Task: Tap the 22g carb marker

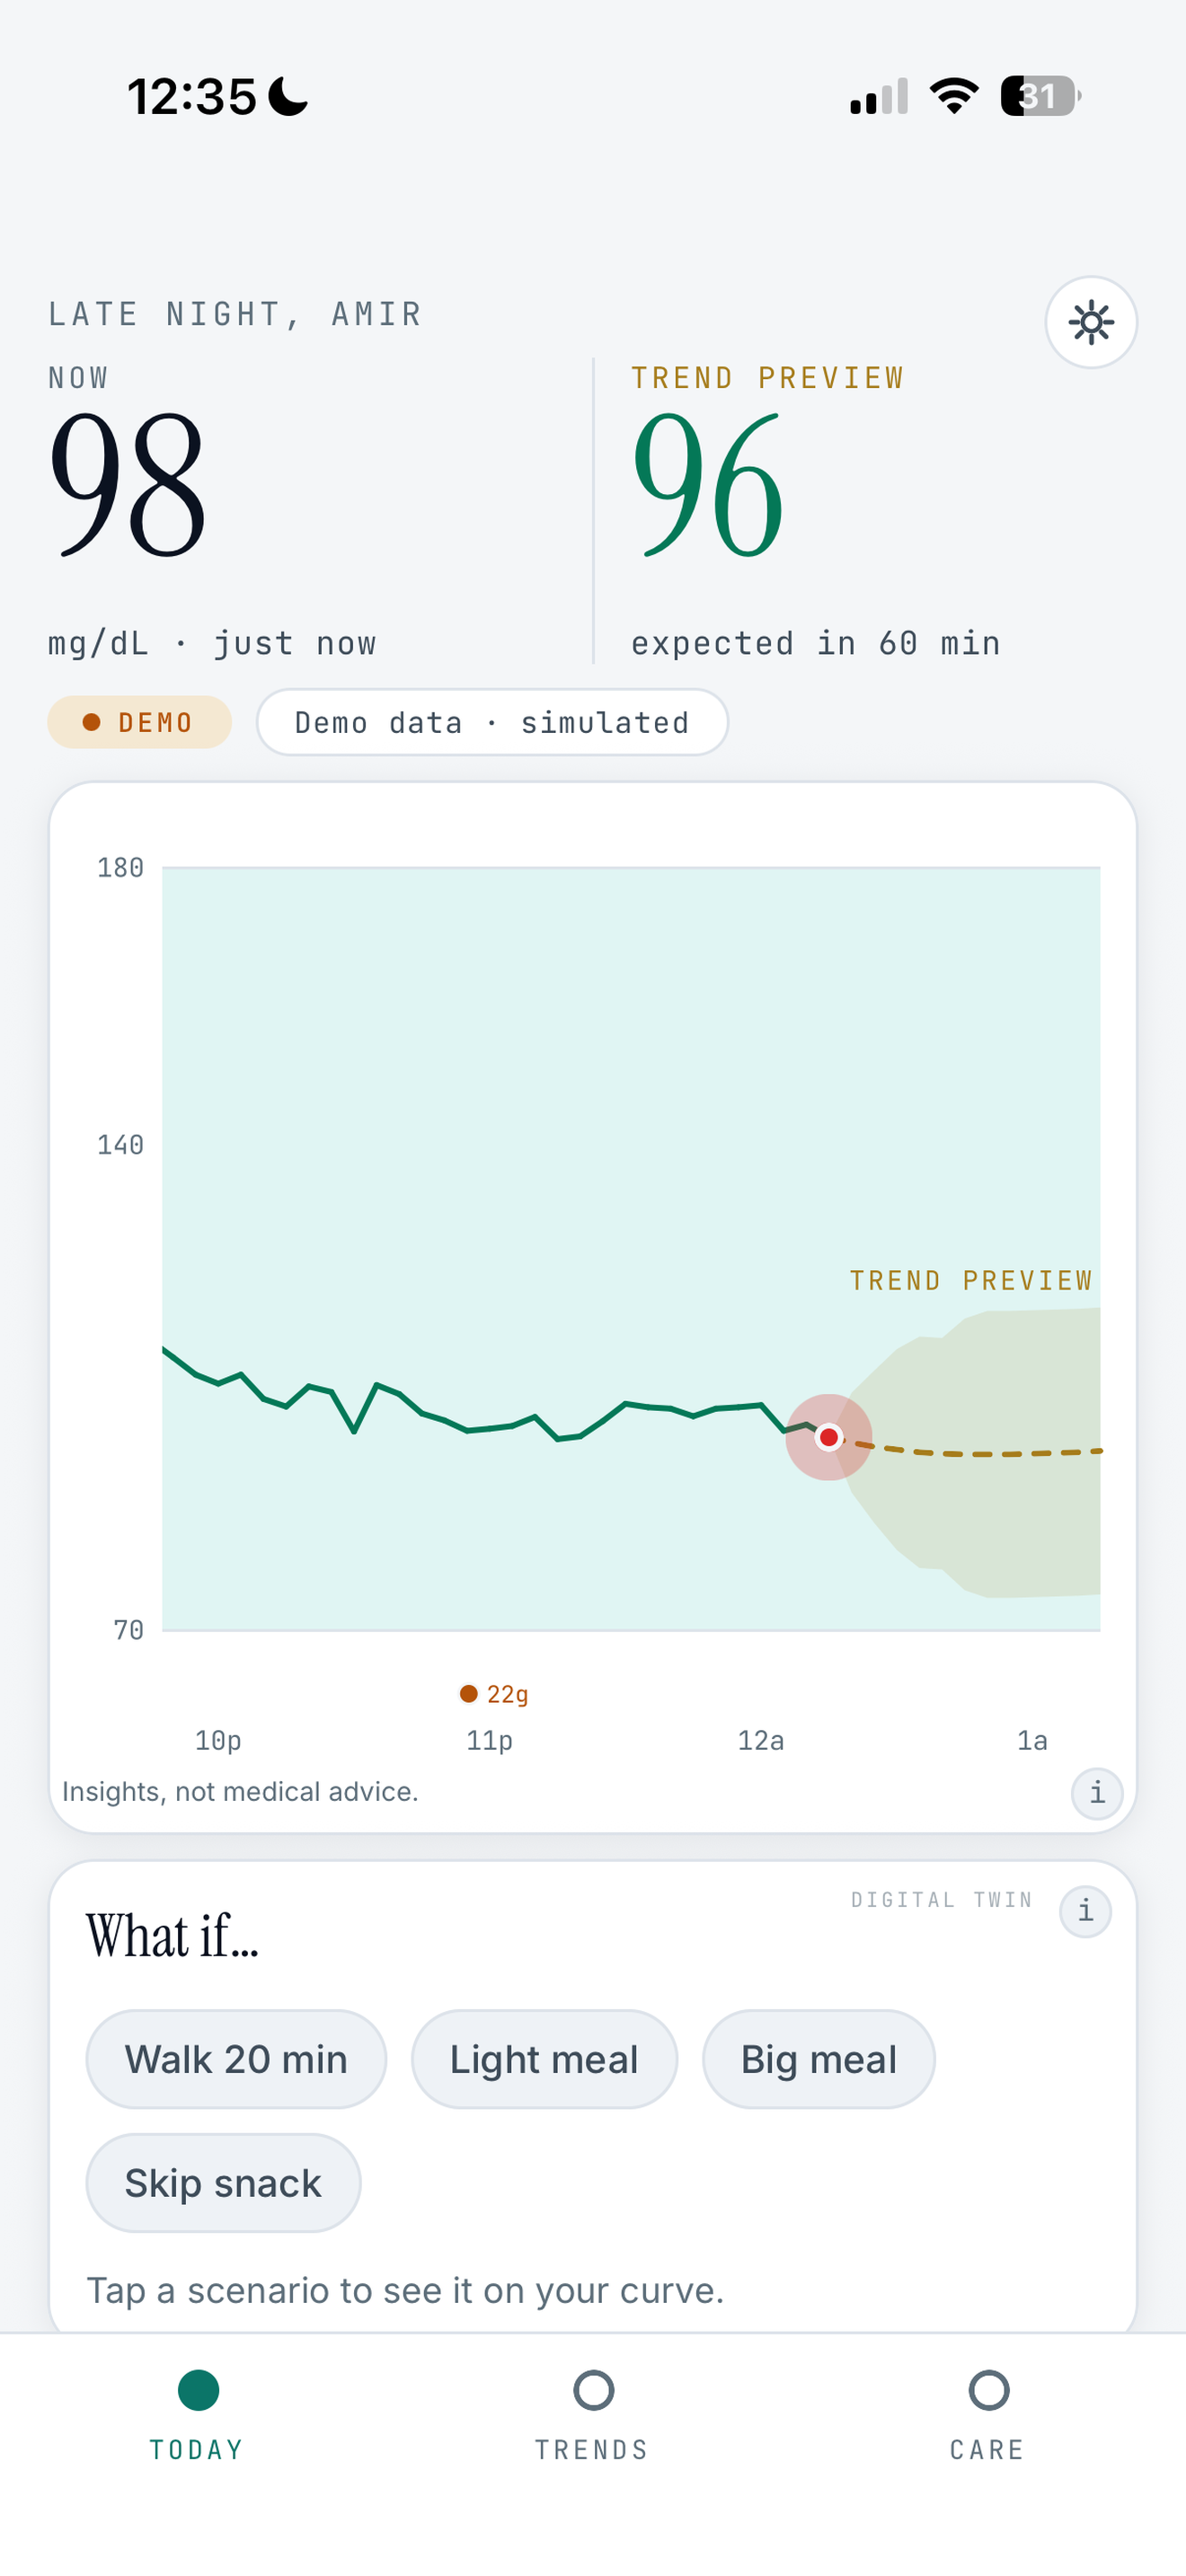Action: coord(494,1694)
